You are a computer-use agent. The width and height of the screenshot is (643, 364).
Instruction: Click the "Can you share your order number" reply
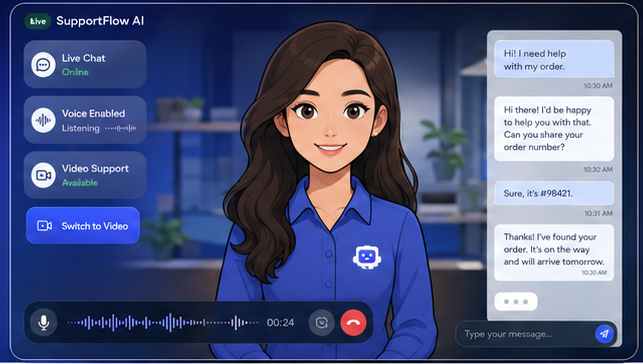554,129
